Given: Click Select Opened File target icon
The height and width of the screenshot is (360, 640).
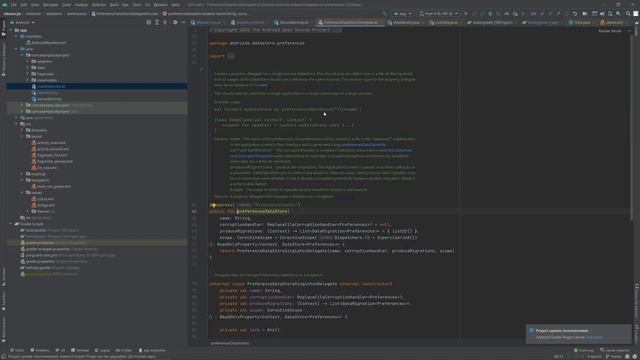Looking at the screenshot, I should 149,22.
